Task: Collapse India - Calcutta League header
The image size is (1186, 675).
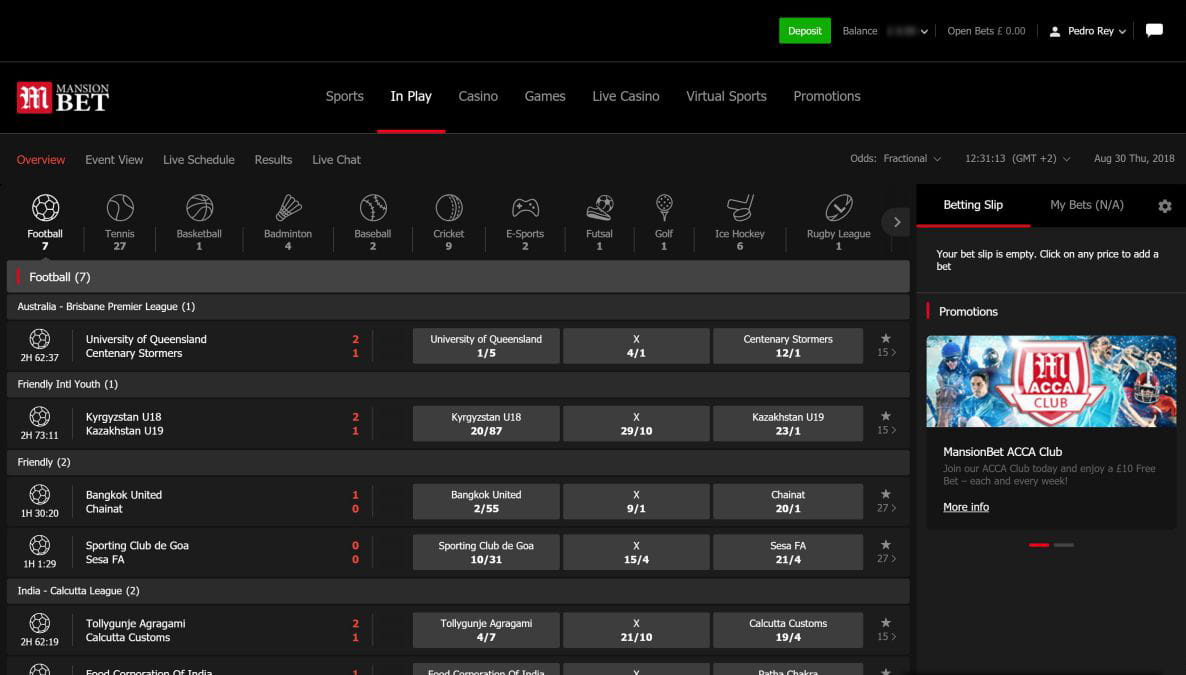Action: [458, 591]
